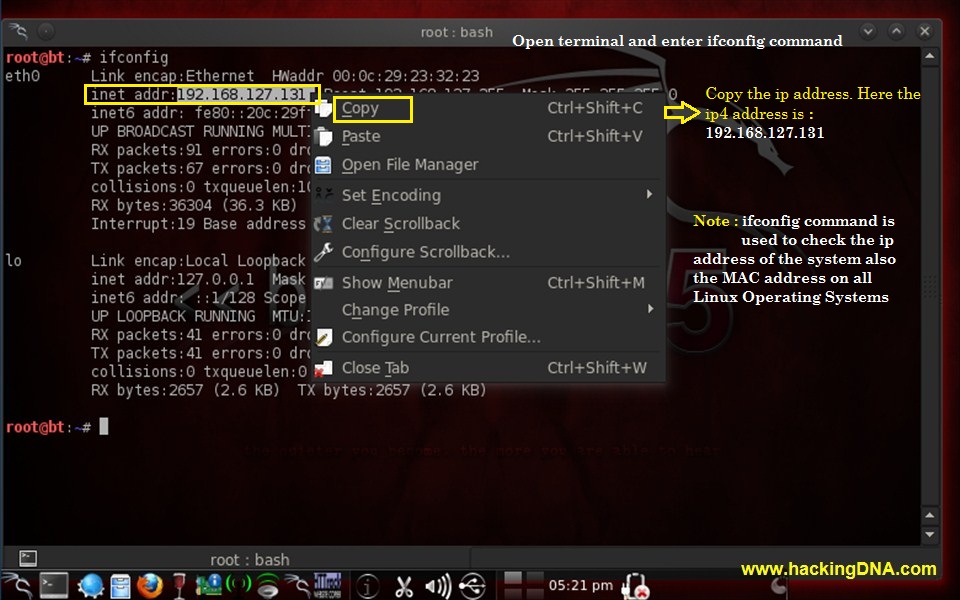Choose Paste from the context menu
This screenshot has height=600, width=960.
tap(488, 137)
